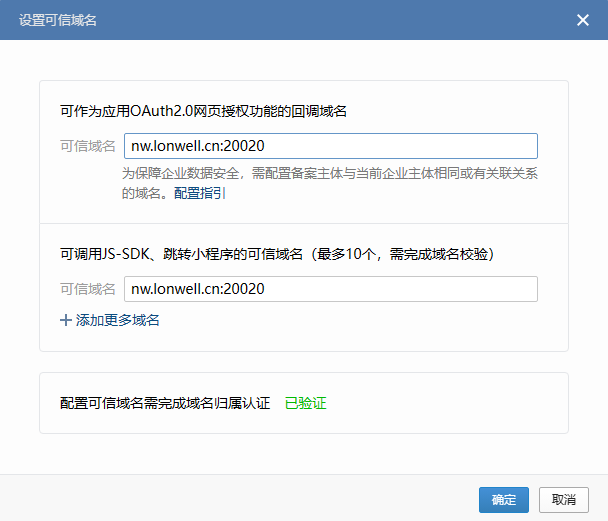This screenshot has width=608, height=521.
Task: Click the 可信域名 label in OAuth2.0 section
Action: (x=87, y=146)
